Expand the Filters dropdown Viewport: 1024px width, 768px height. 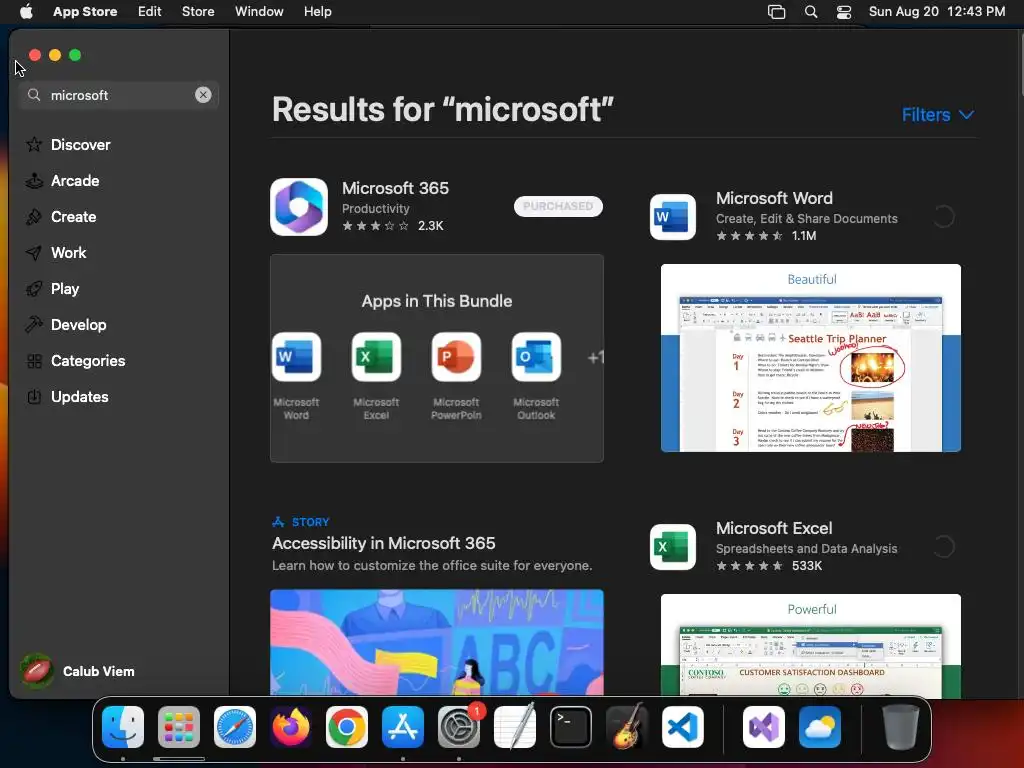tap(938, 115)
